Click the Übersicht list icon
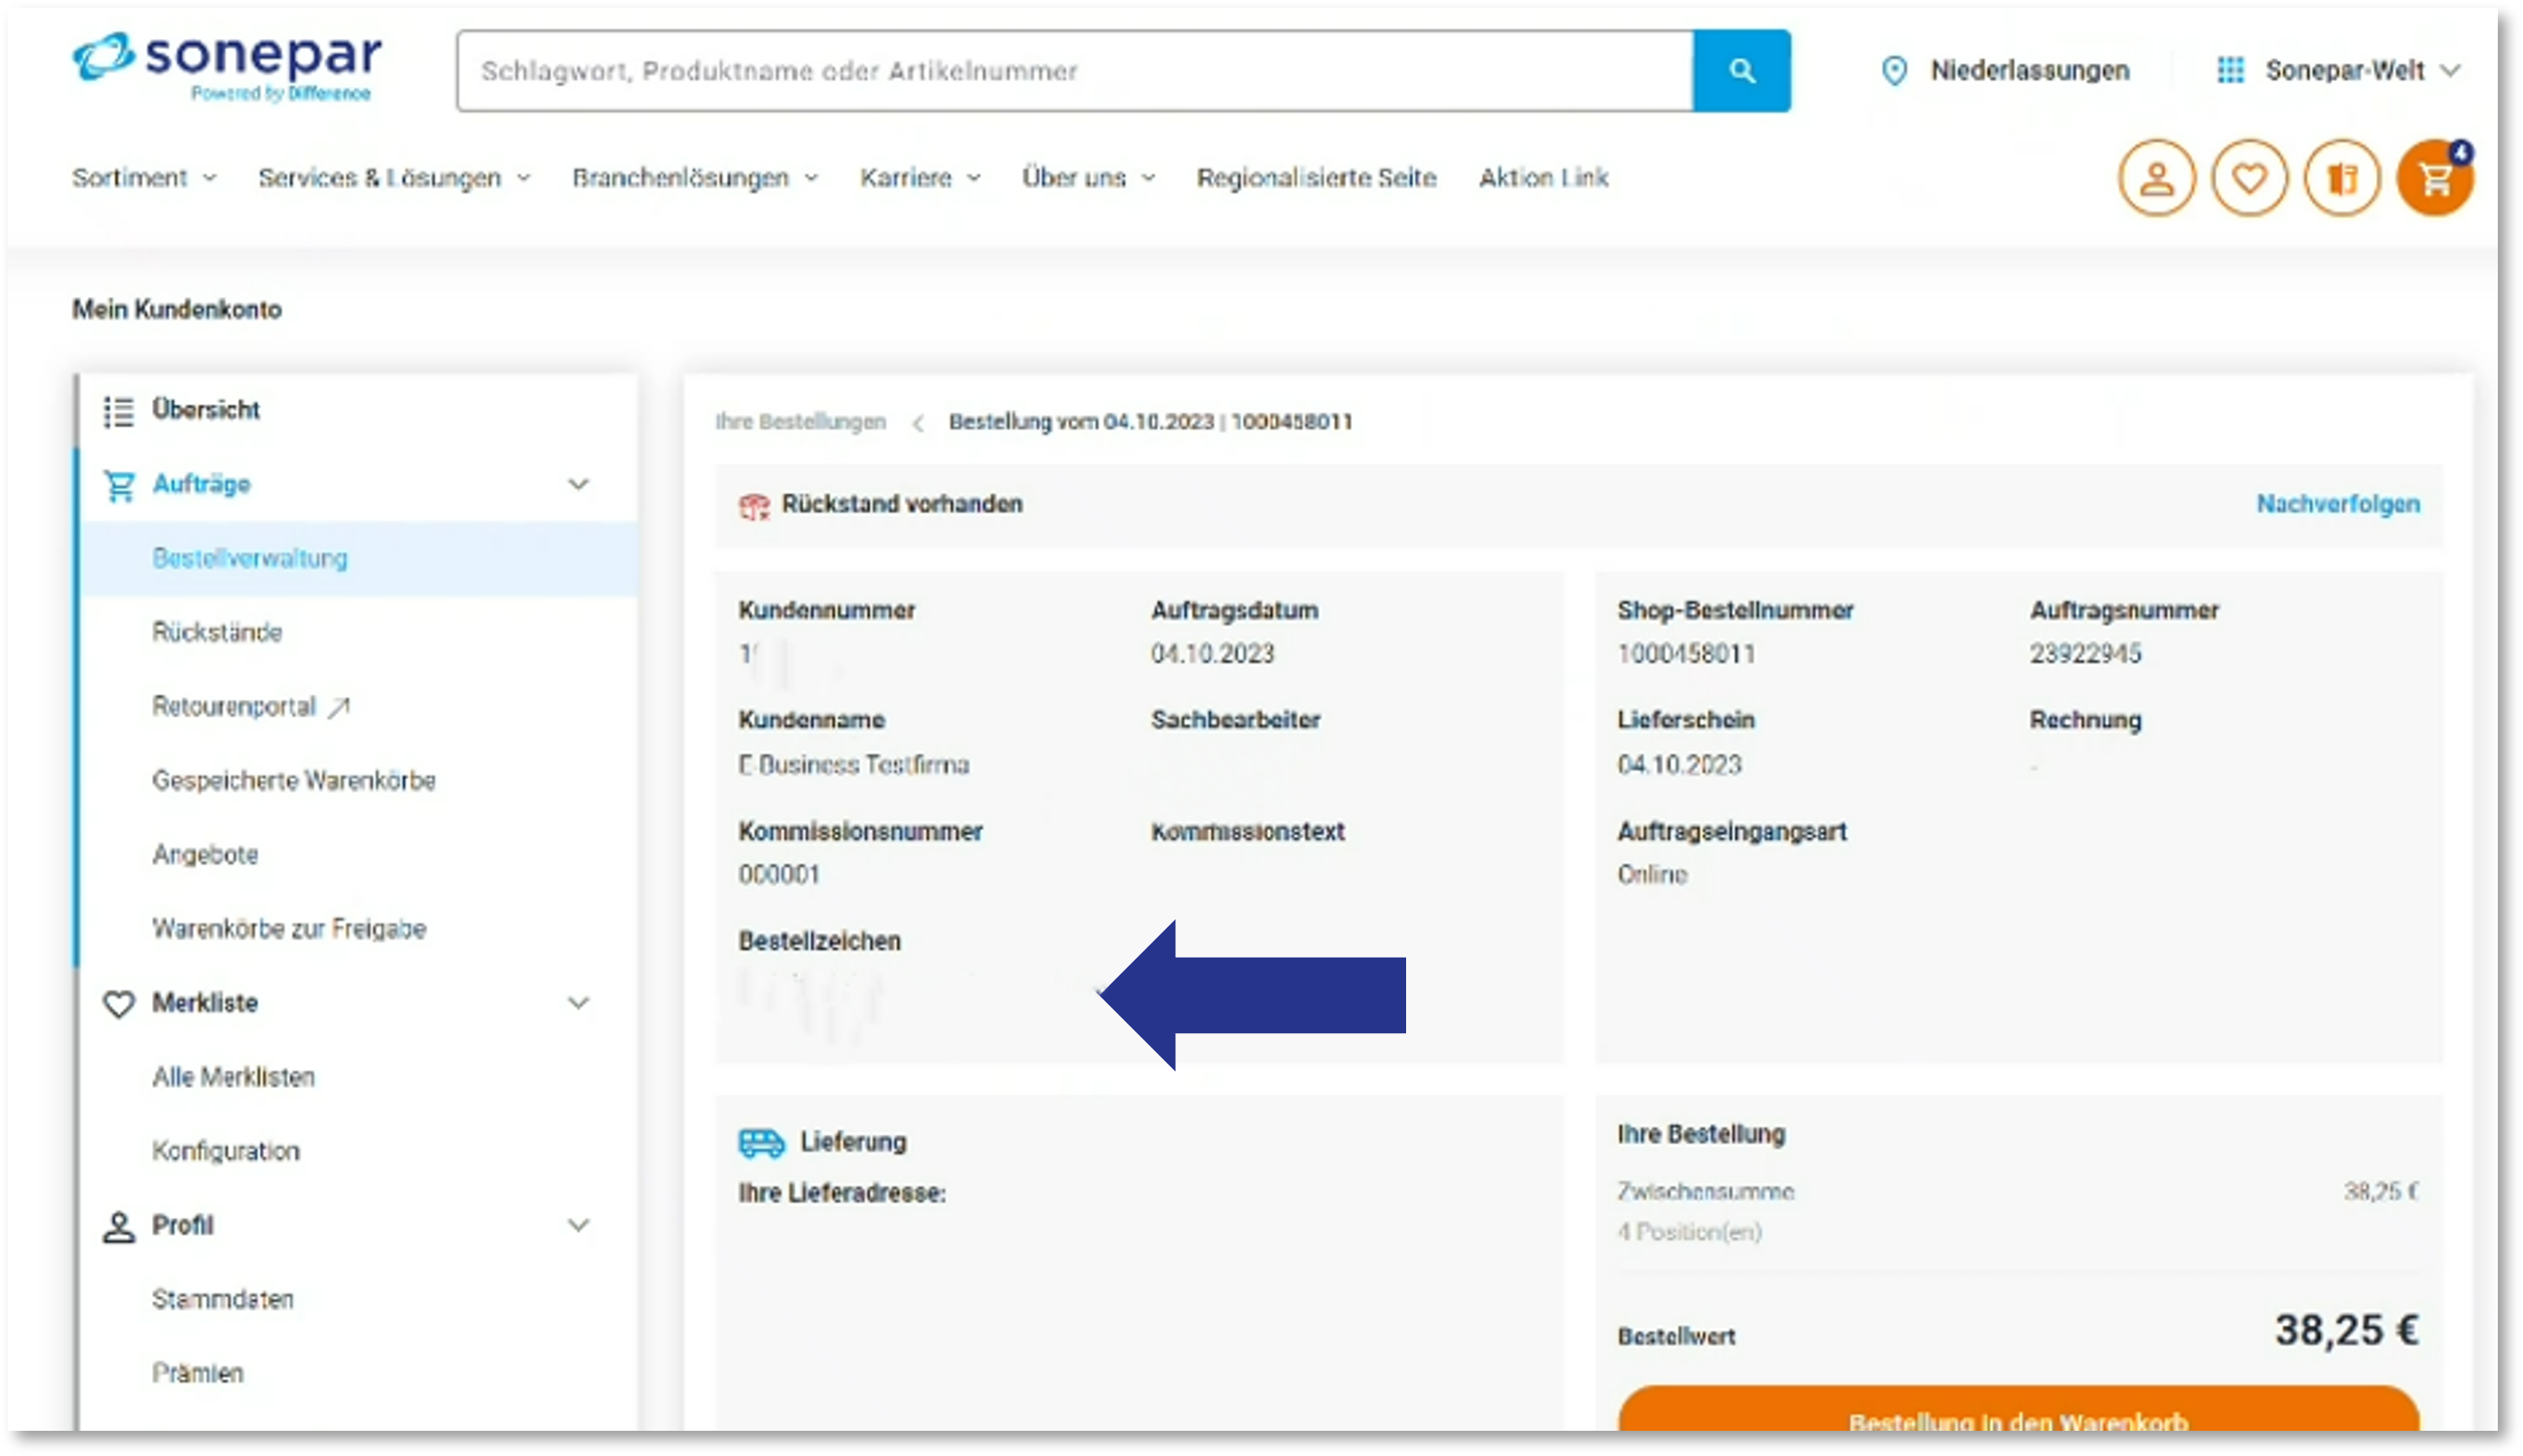 click(119, 411)
